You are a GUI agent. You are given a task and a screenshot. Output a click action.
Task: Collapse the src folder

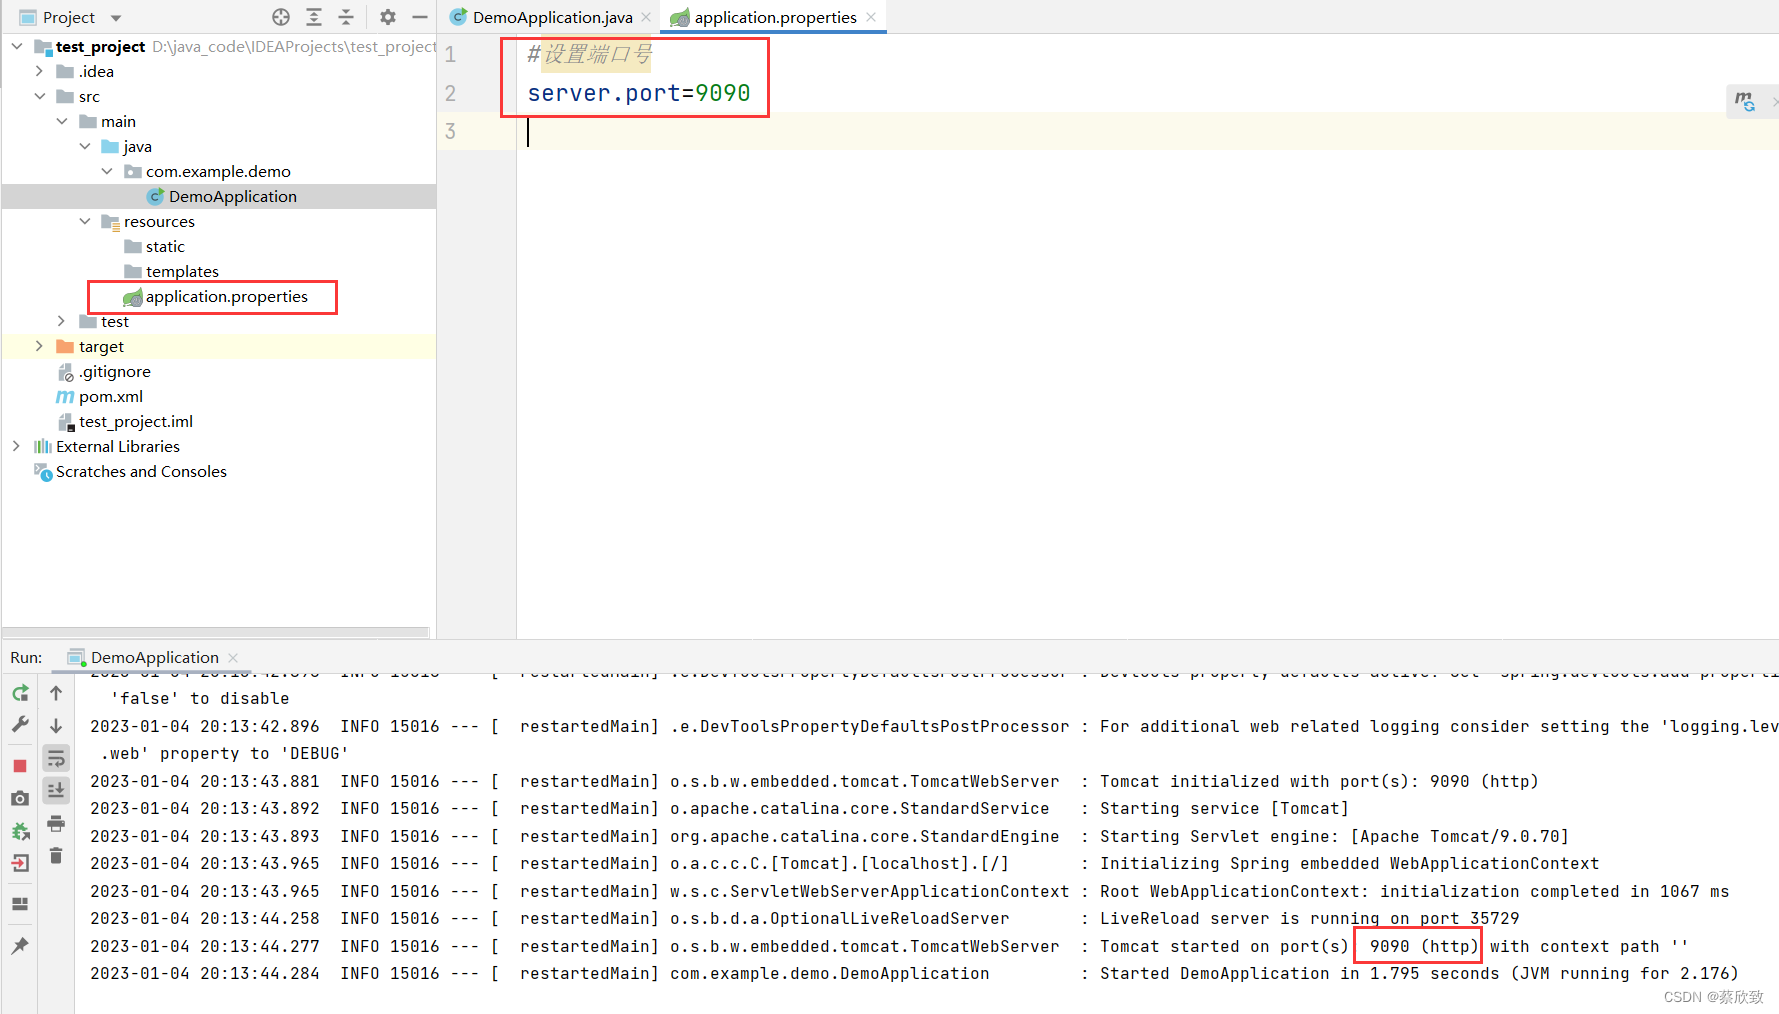[39, 96]
